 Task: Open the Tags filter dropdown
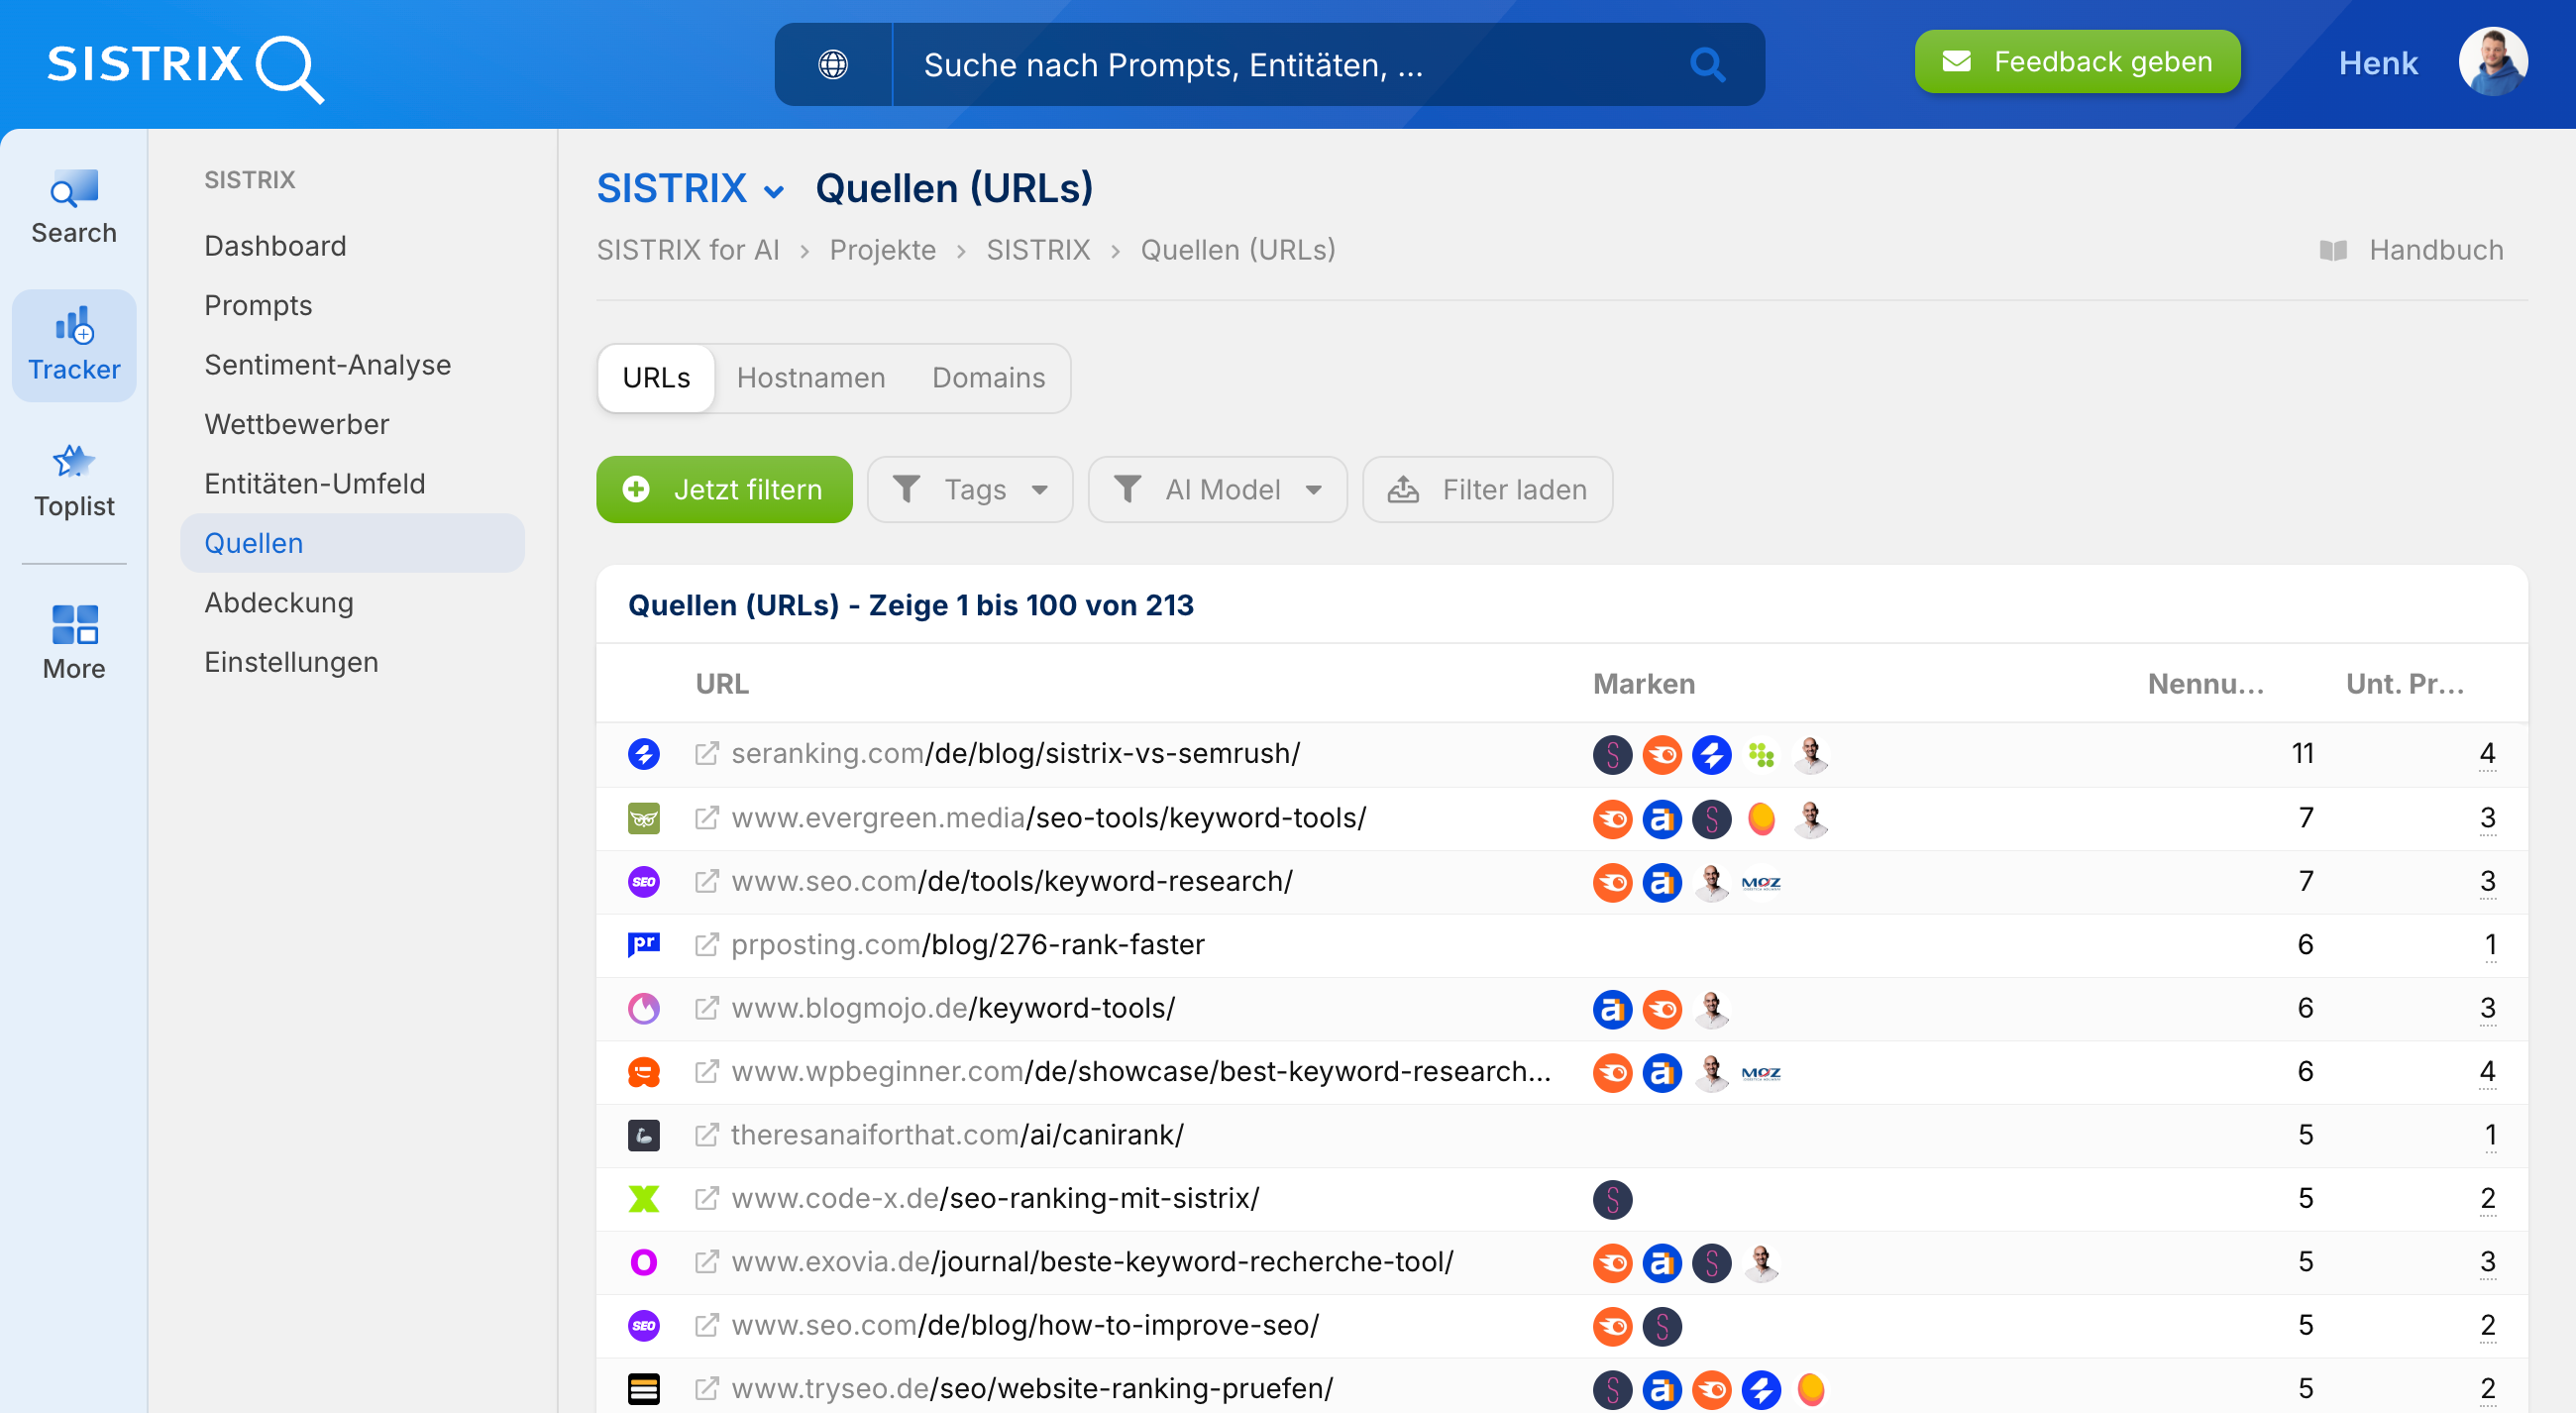[x=969, y=489]
